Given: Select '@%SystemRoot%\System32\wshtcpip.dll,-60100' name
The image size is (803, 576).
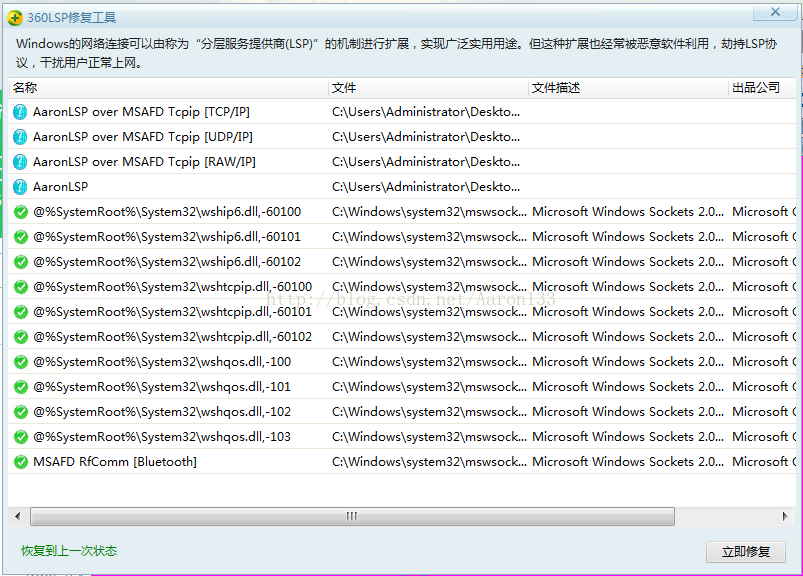Looking at the screenshot, I should (173, 287).
